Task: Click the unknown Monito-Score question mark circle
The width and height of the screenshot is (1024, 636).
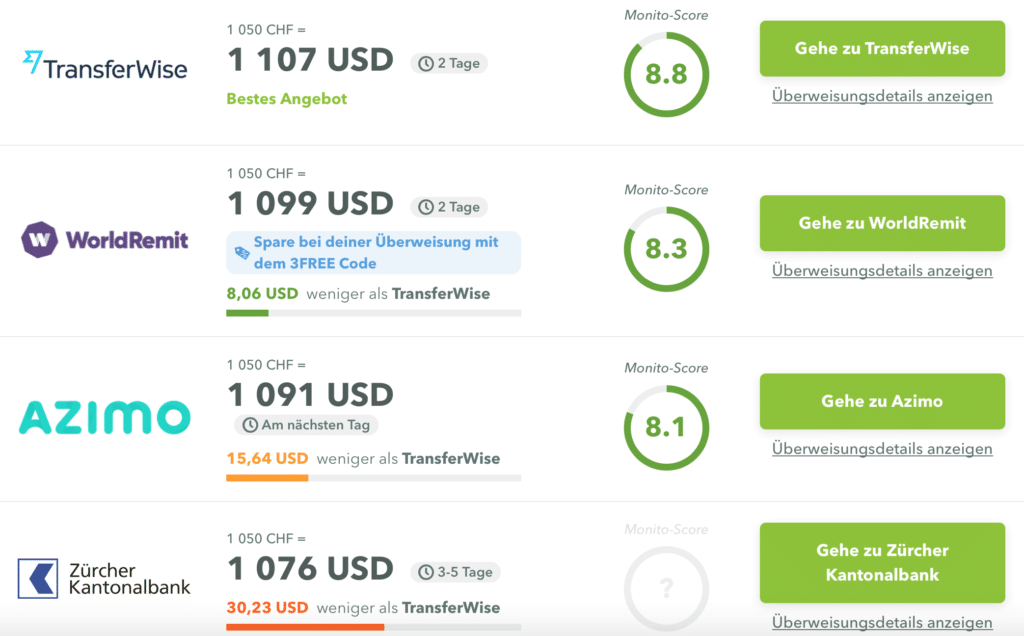Action: 666,587
